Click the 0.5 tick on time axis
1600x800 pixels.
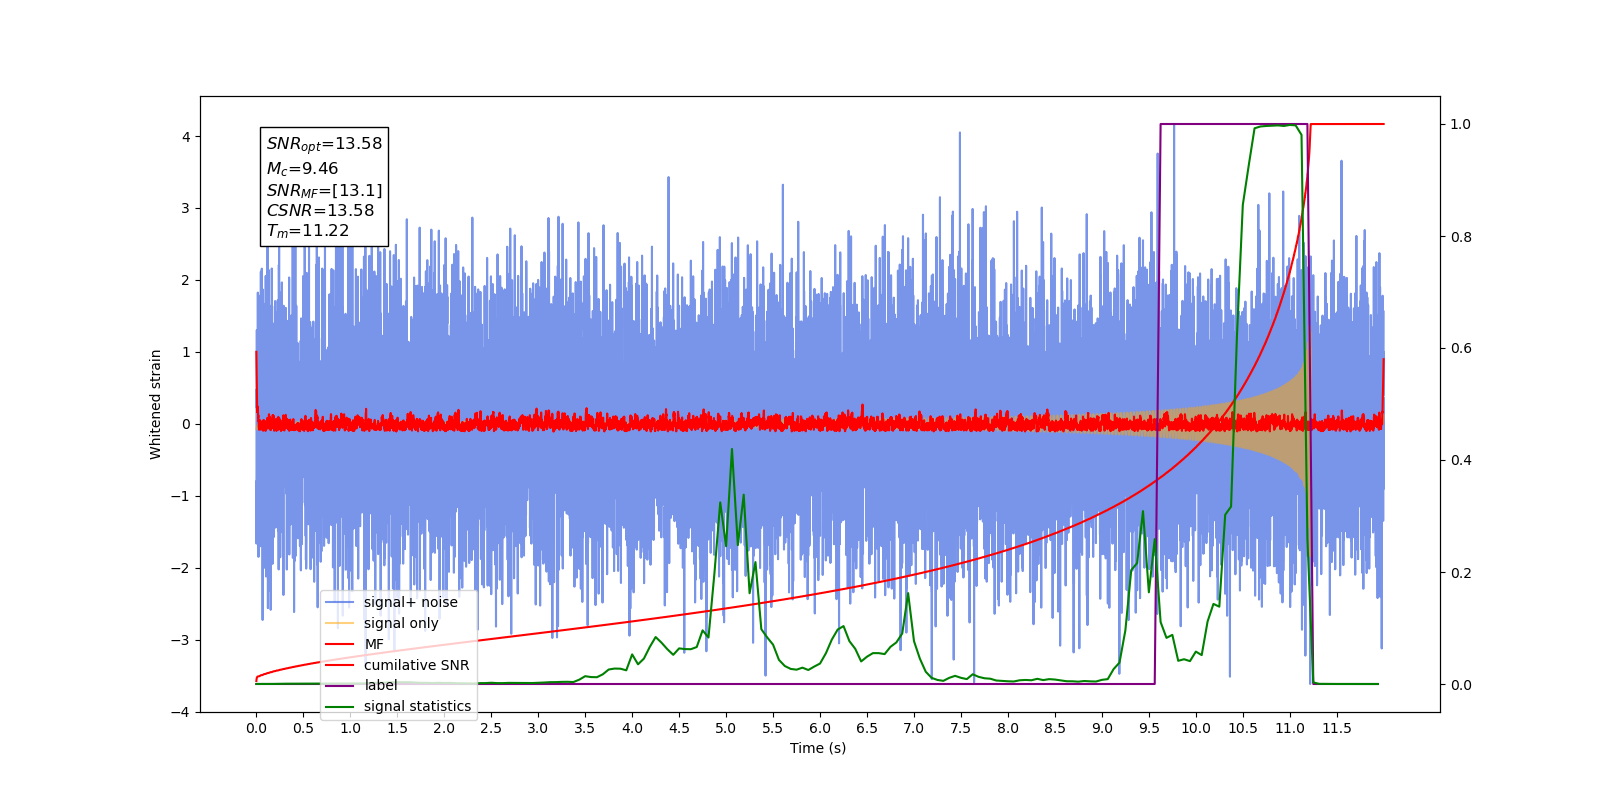pyautogui.click(x=303, y=728)
